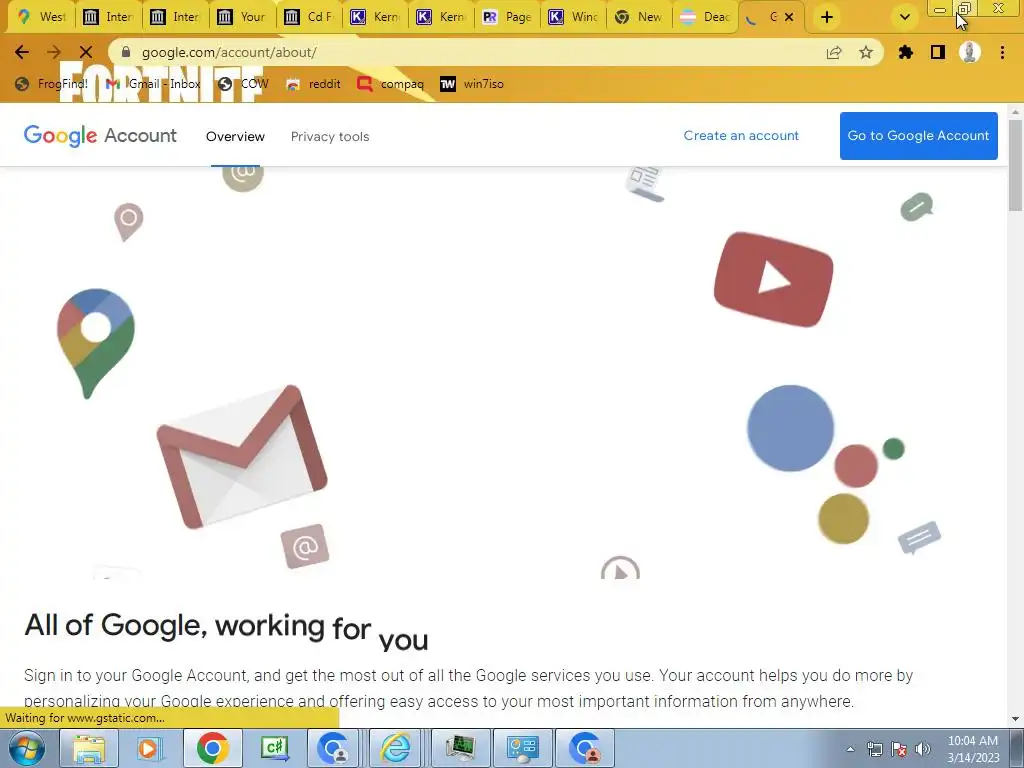Open the FrogFind! bookmark

pyautogui.click(x=52, y=84)
